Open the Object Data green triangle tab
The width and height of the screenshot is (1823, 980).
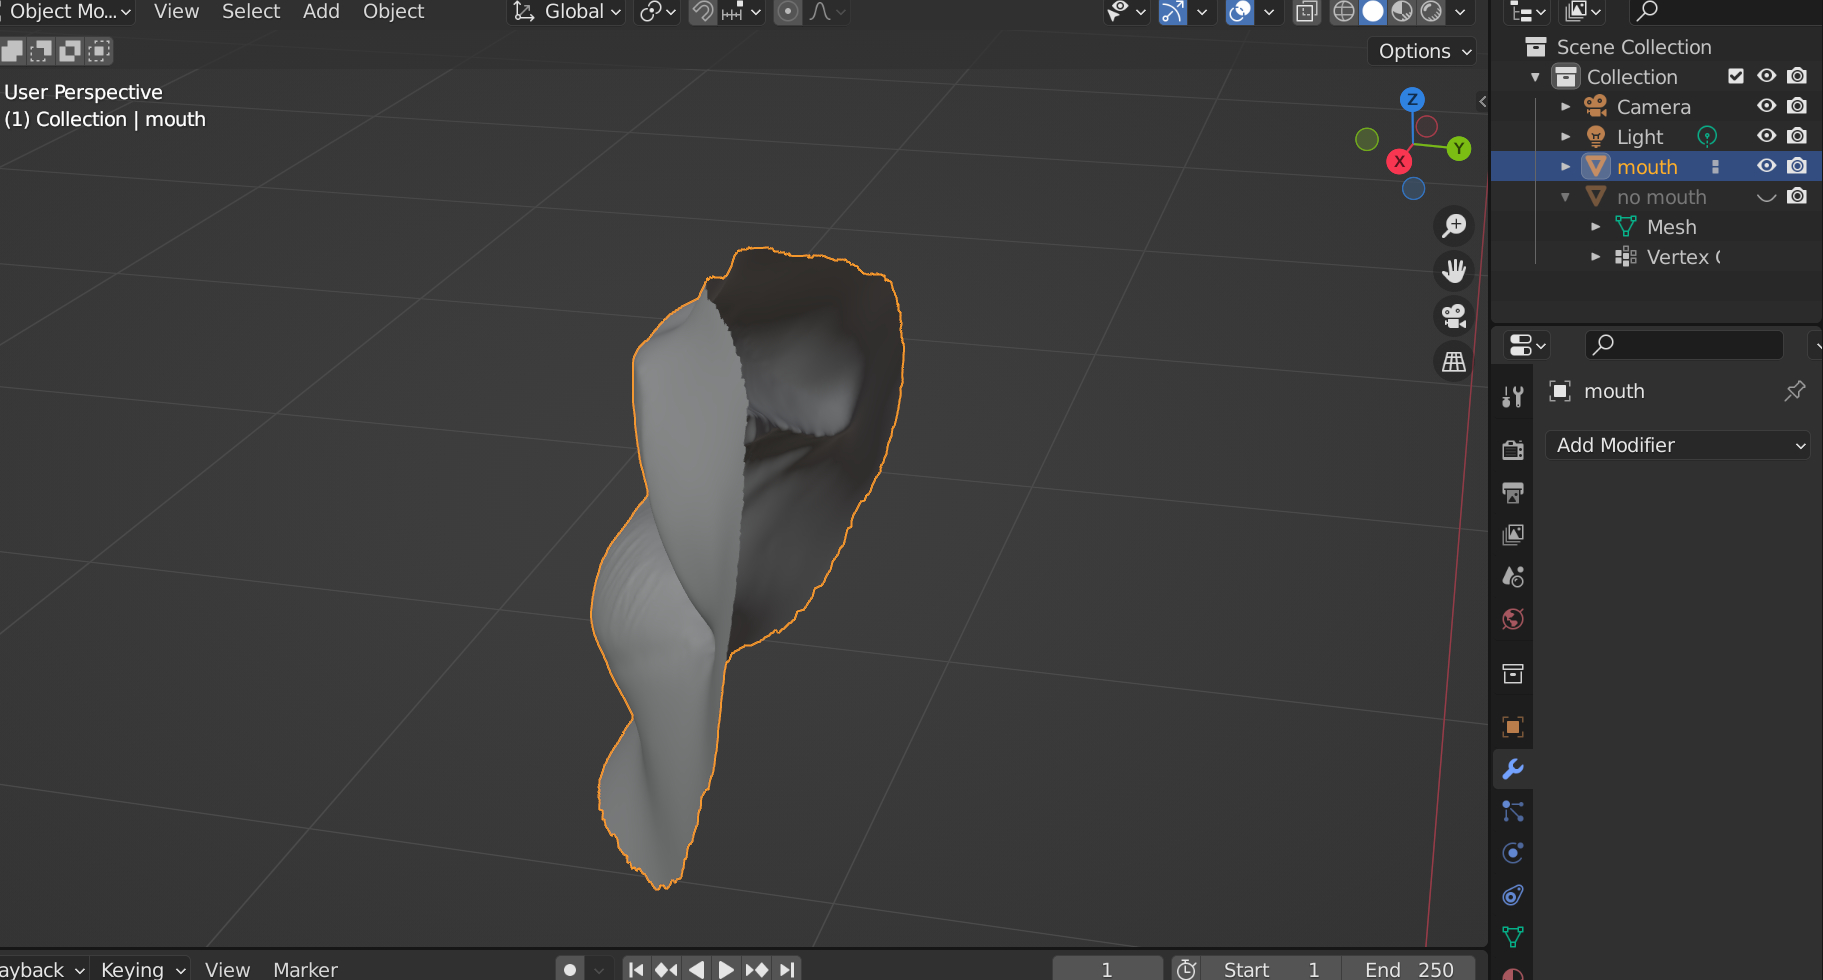(1513, 937)
